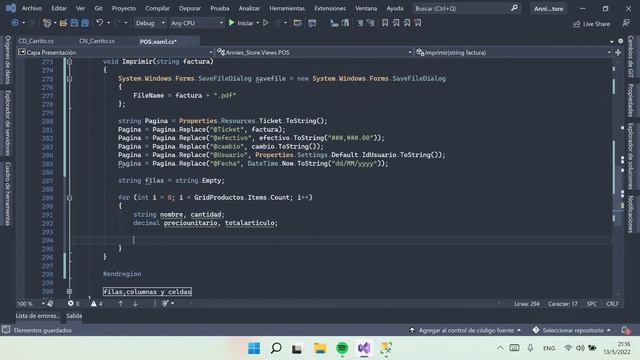
Task: Open the Imprimir(string factura) member dropdown
Action: point(513,52)
